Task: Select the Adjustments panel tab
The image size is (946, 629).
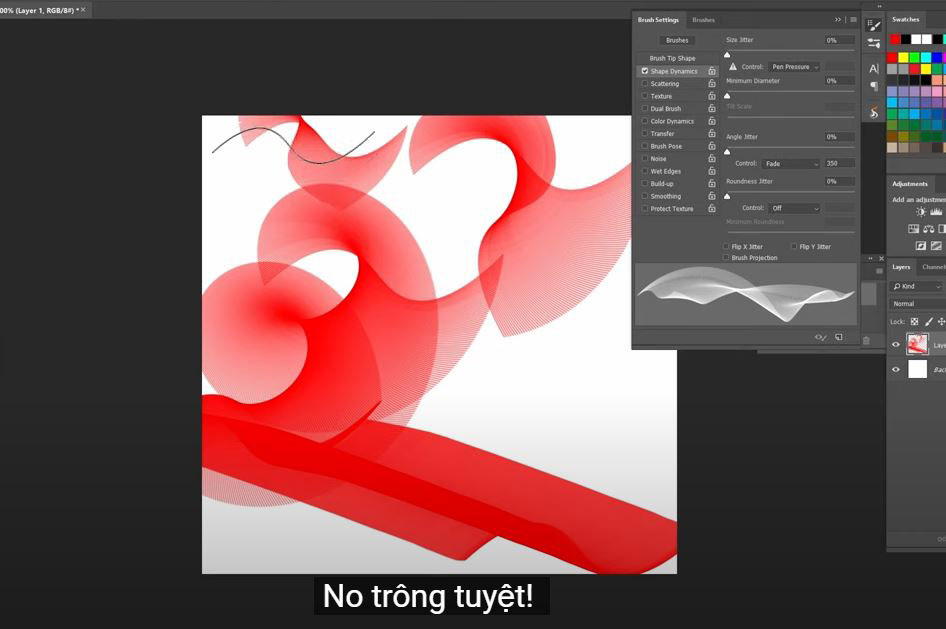Action: click(910, 184)
